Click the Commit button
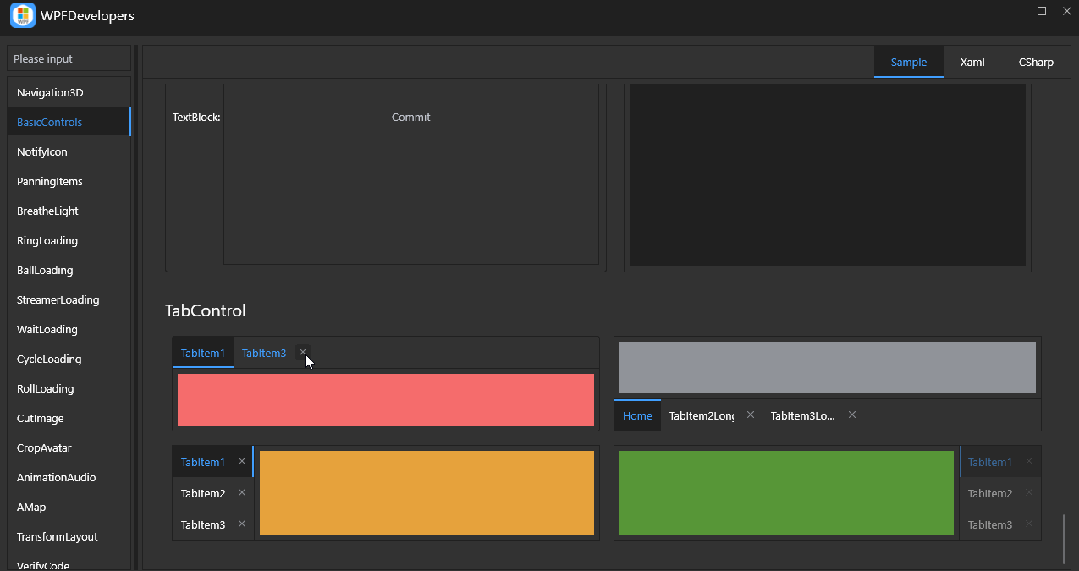Image resolution: width=1079 pixels, height=571 pixels. coord(411,117)
